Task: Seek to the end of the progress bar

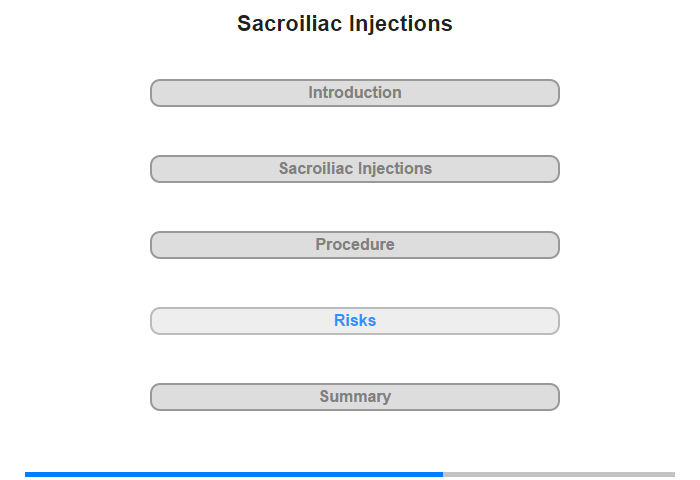Action: (x=673, y=474)
